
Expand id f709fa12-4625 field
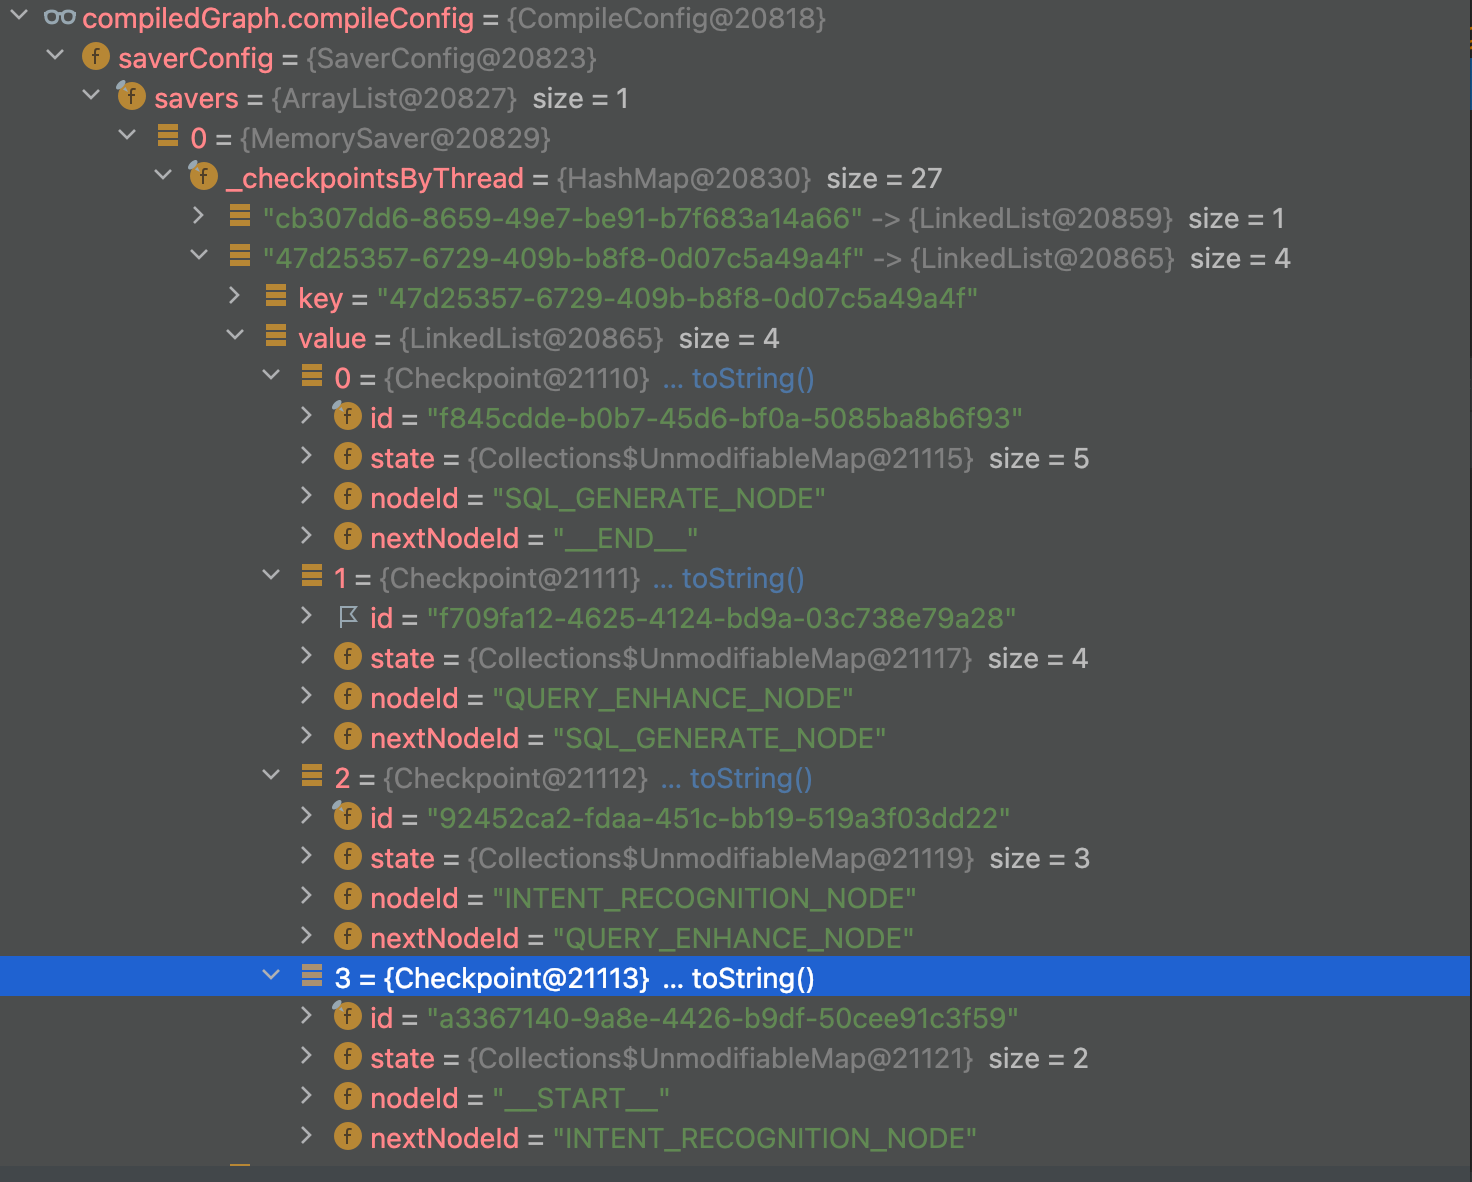pos(307,615)
